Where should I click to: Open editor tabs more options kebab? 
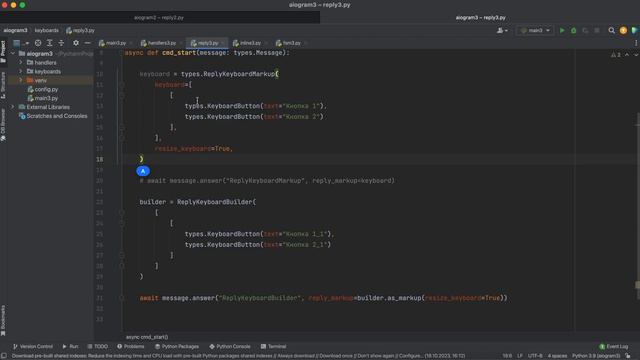(x=636, y=43)
